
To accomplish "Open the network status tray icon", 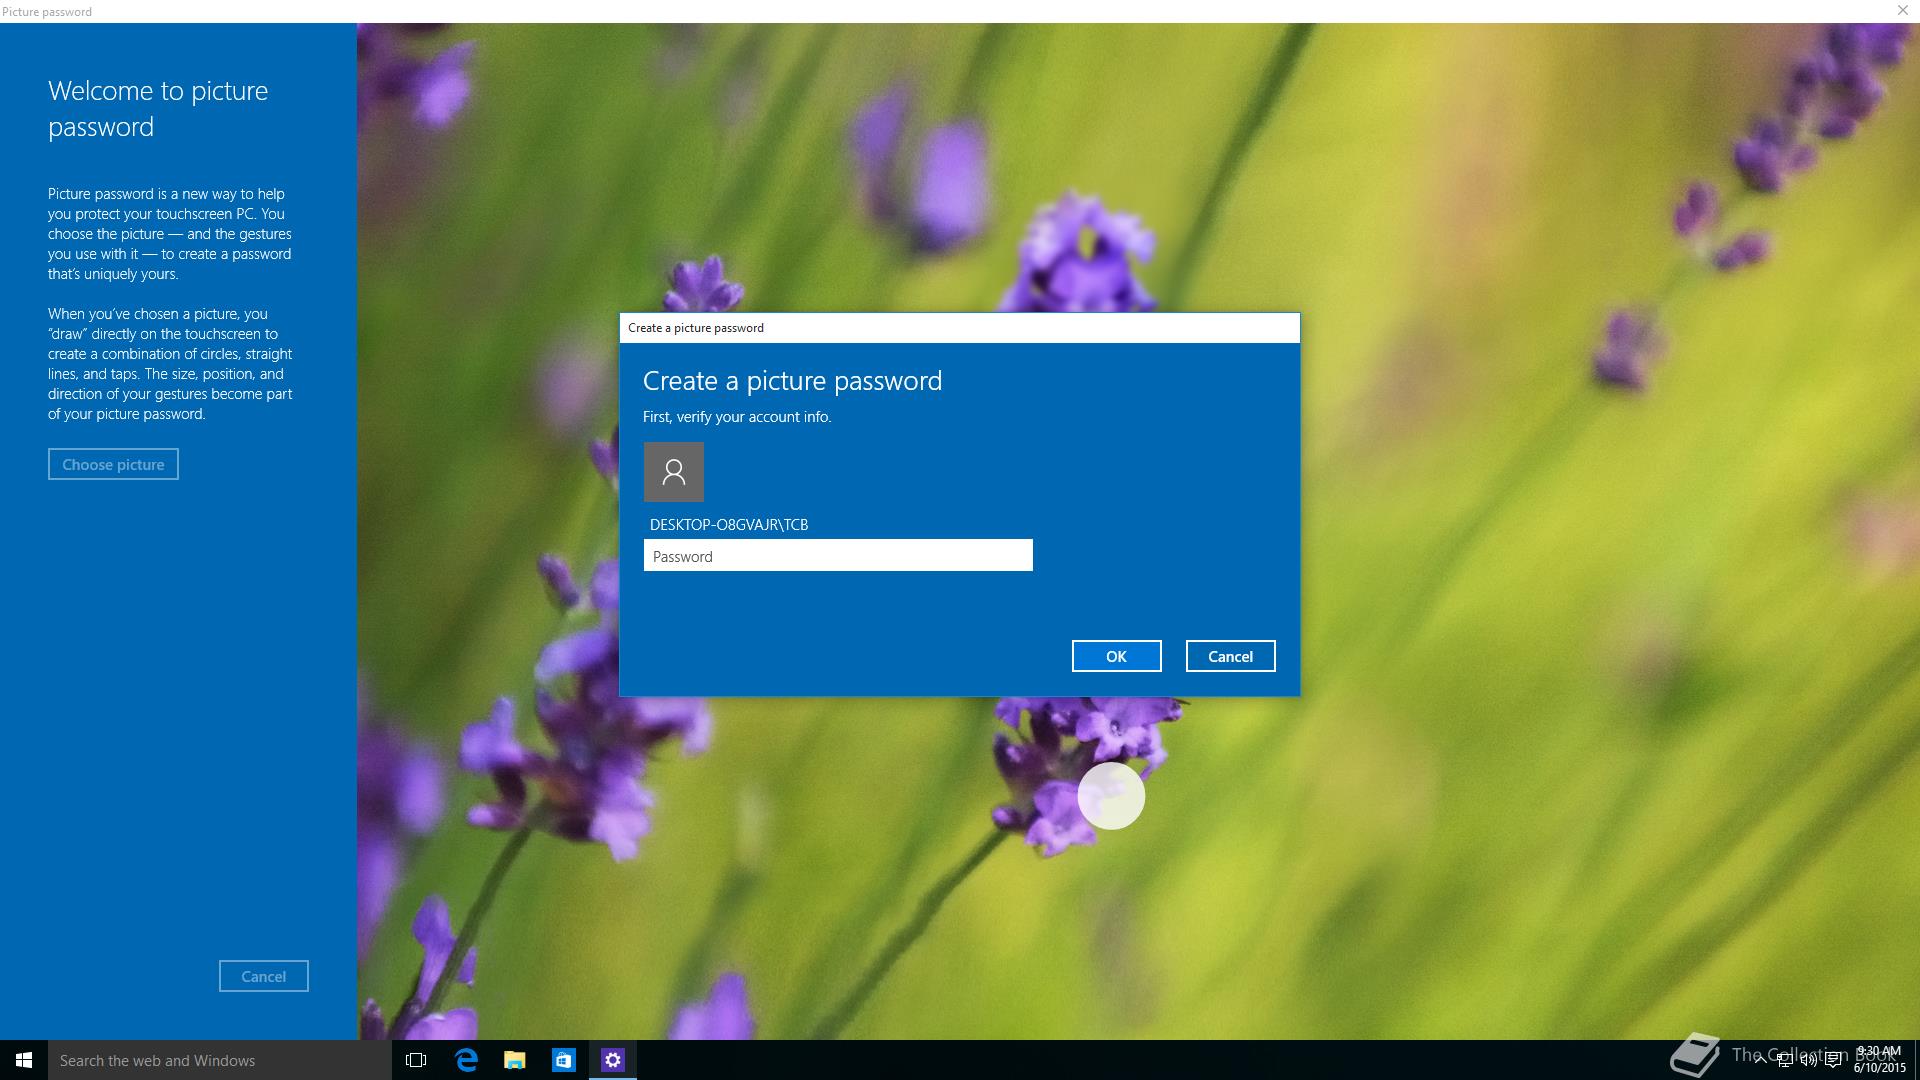I will click(1784, 1061).
